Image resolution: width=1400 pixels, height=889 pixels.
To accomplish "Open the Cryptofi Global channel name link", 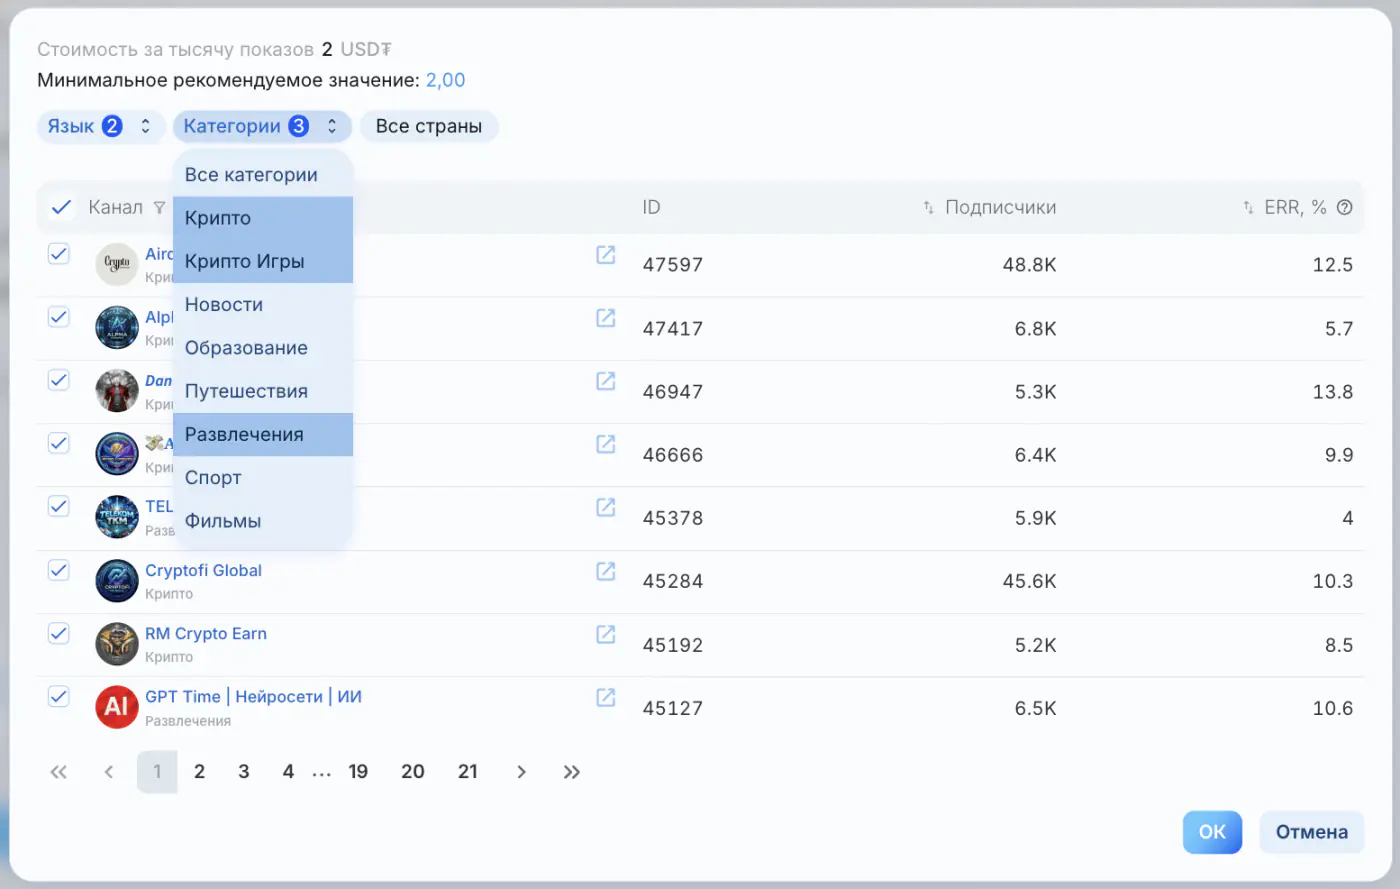I will [x=204, y=570].
